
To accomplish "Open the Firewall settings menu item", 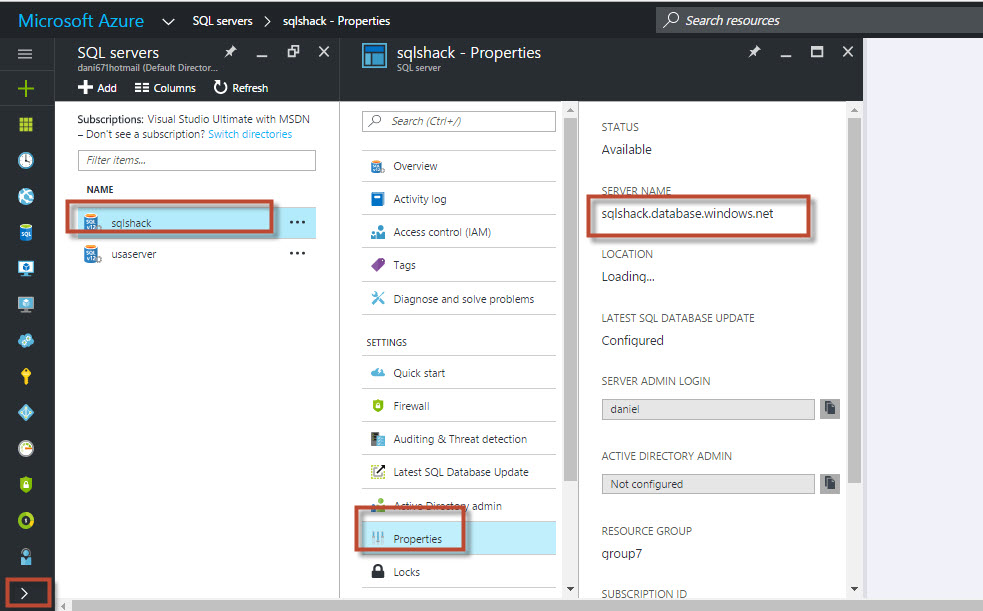I will (x=411, y=406).
